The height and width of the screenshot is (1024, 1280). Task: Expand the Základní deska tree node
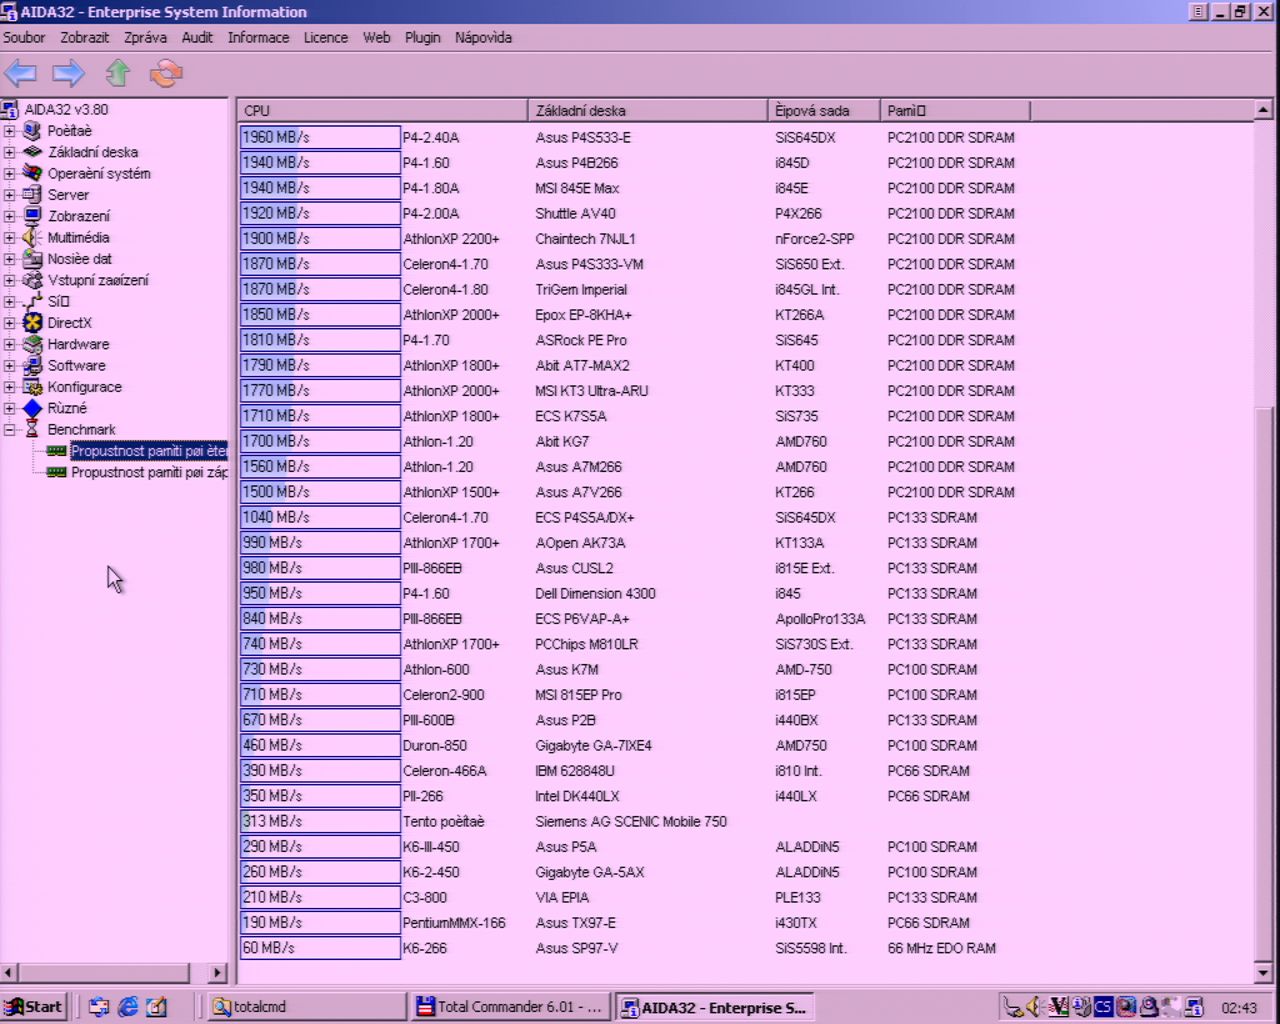click(9, 152)
